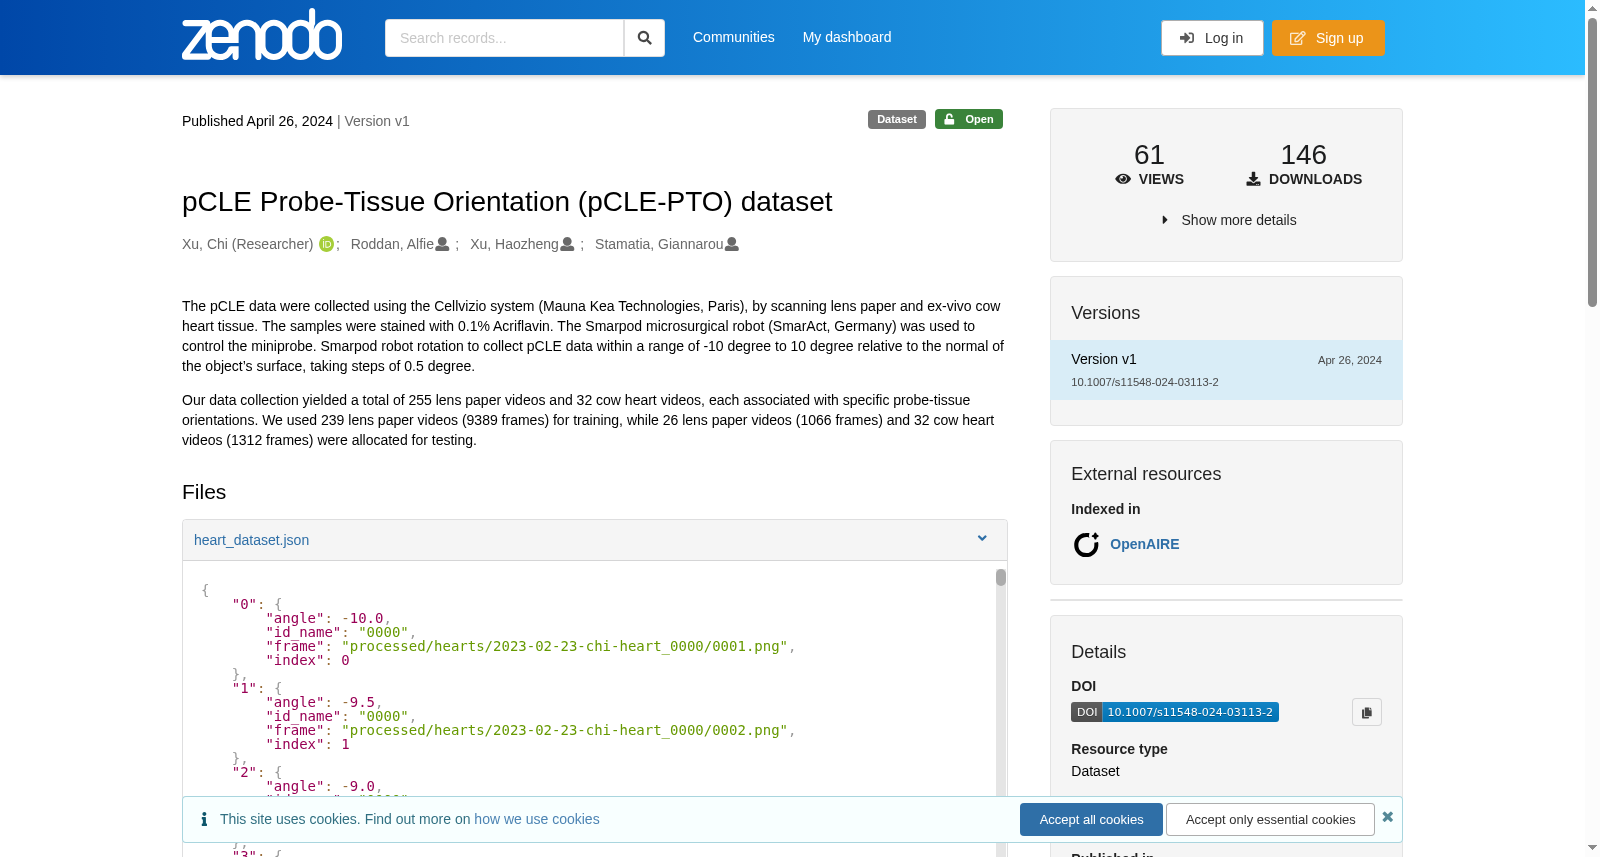Click the Log in button
1600x857 pixels.
pos(1212,38)
